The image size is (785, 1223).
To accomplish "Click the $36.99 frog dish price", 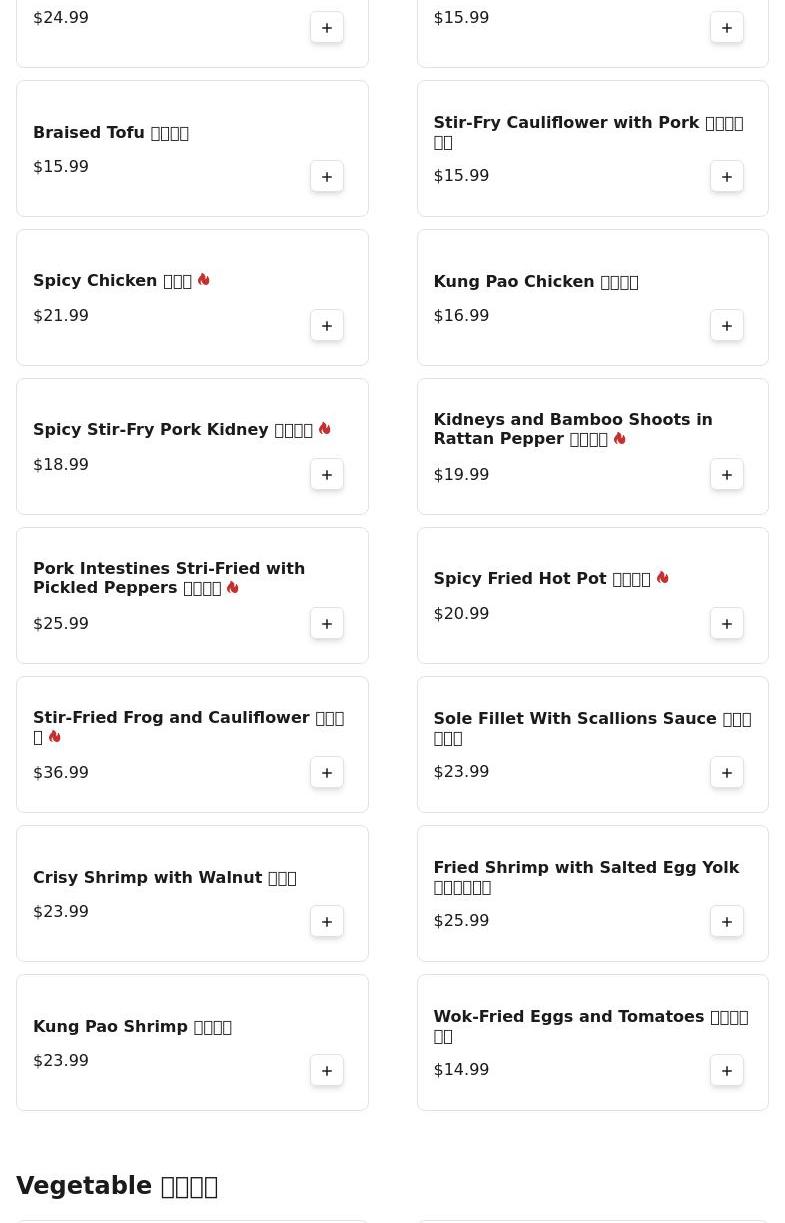I will coord(61,772).
